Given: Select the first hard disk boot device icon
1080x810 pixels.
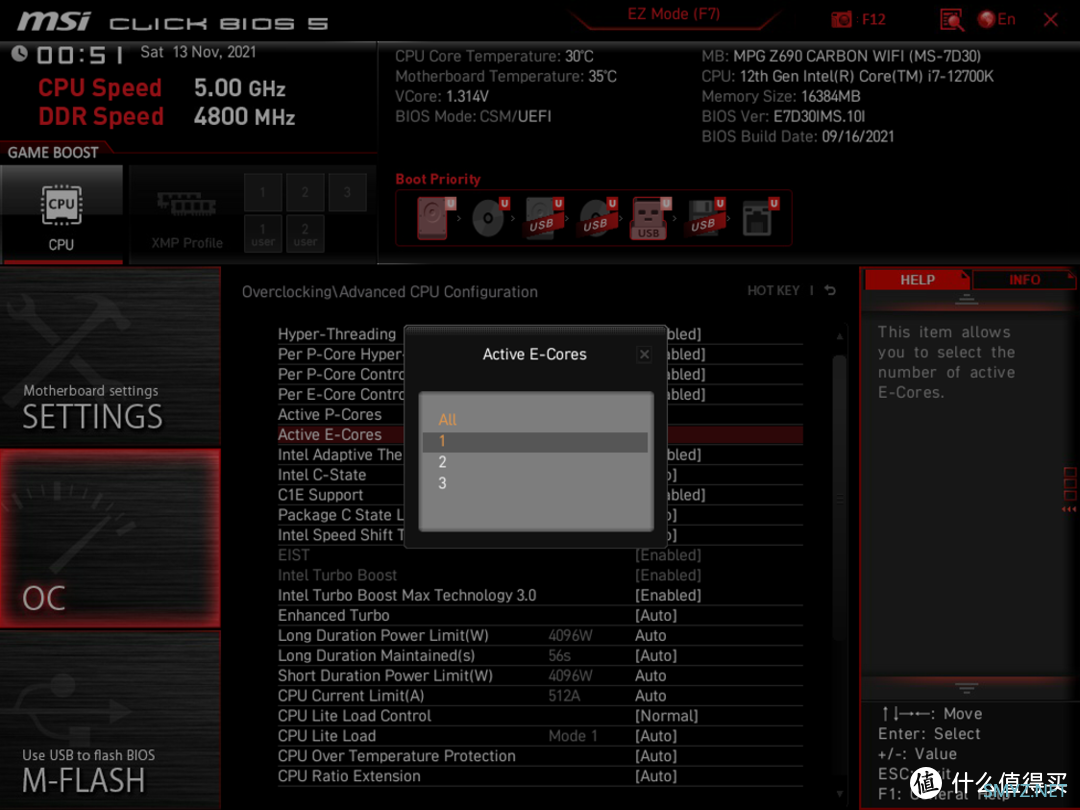Looking at the screenshot, I should coord(434,218).
